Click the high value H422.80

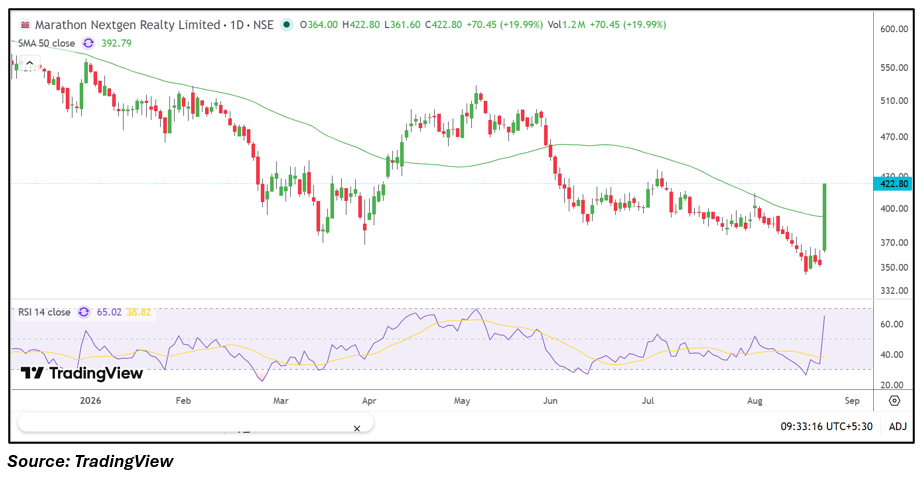(361, 25)
